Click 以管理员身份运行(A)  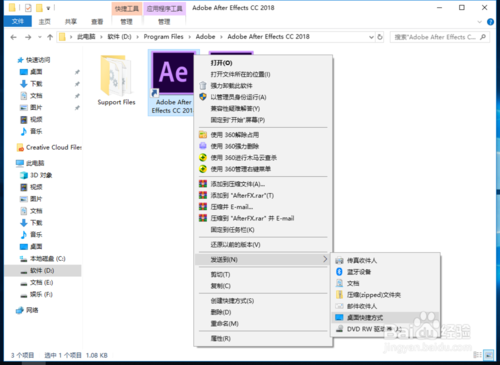263,97
